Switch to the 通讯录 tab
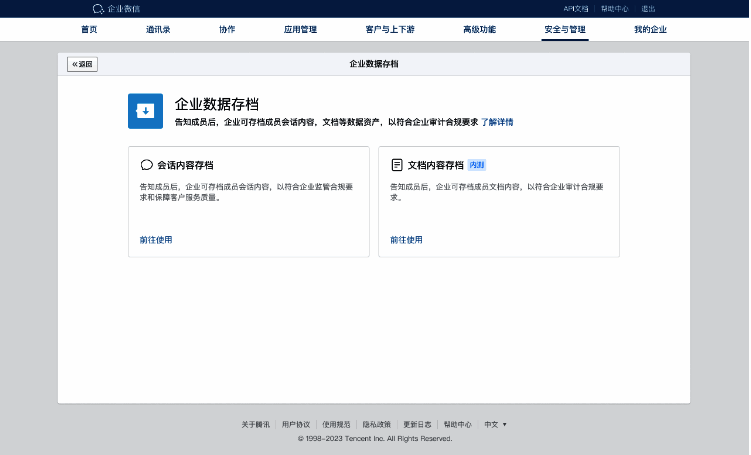The height and width of the screenshot is (455, 751). [158, 29]
